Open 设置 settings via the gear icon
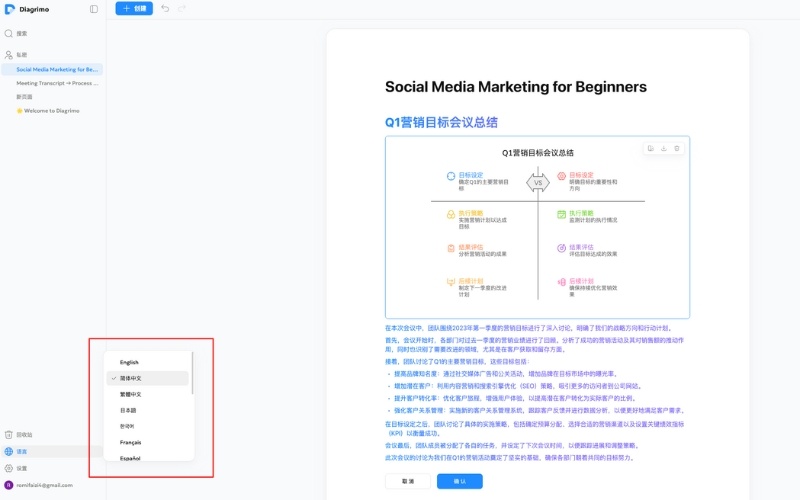This screenshot has width=800, height=500. coord(9,468)
